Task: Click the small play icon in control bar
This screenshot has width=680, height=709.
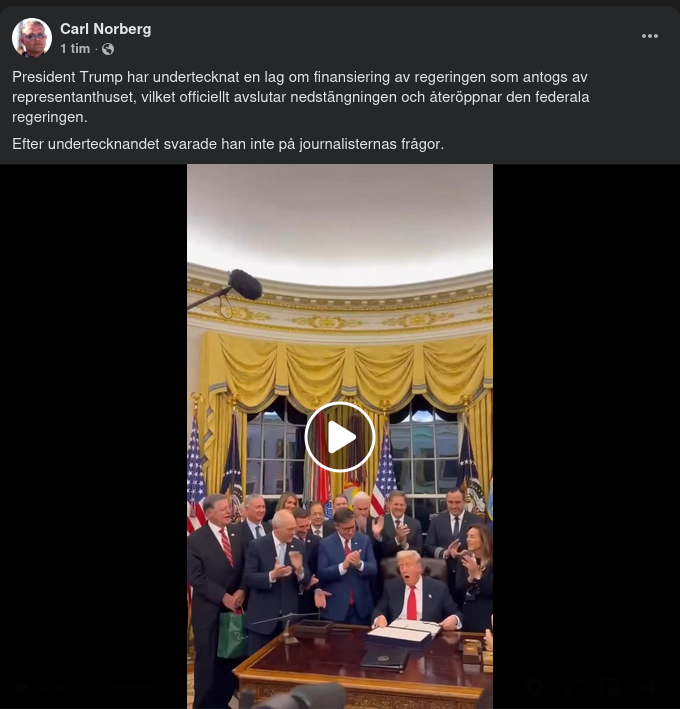Action: [x=21, y=687]
